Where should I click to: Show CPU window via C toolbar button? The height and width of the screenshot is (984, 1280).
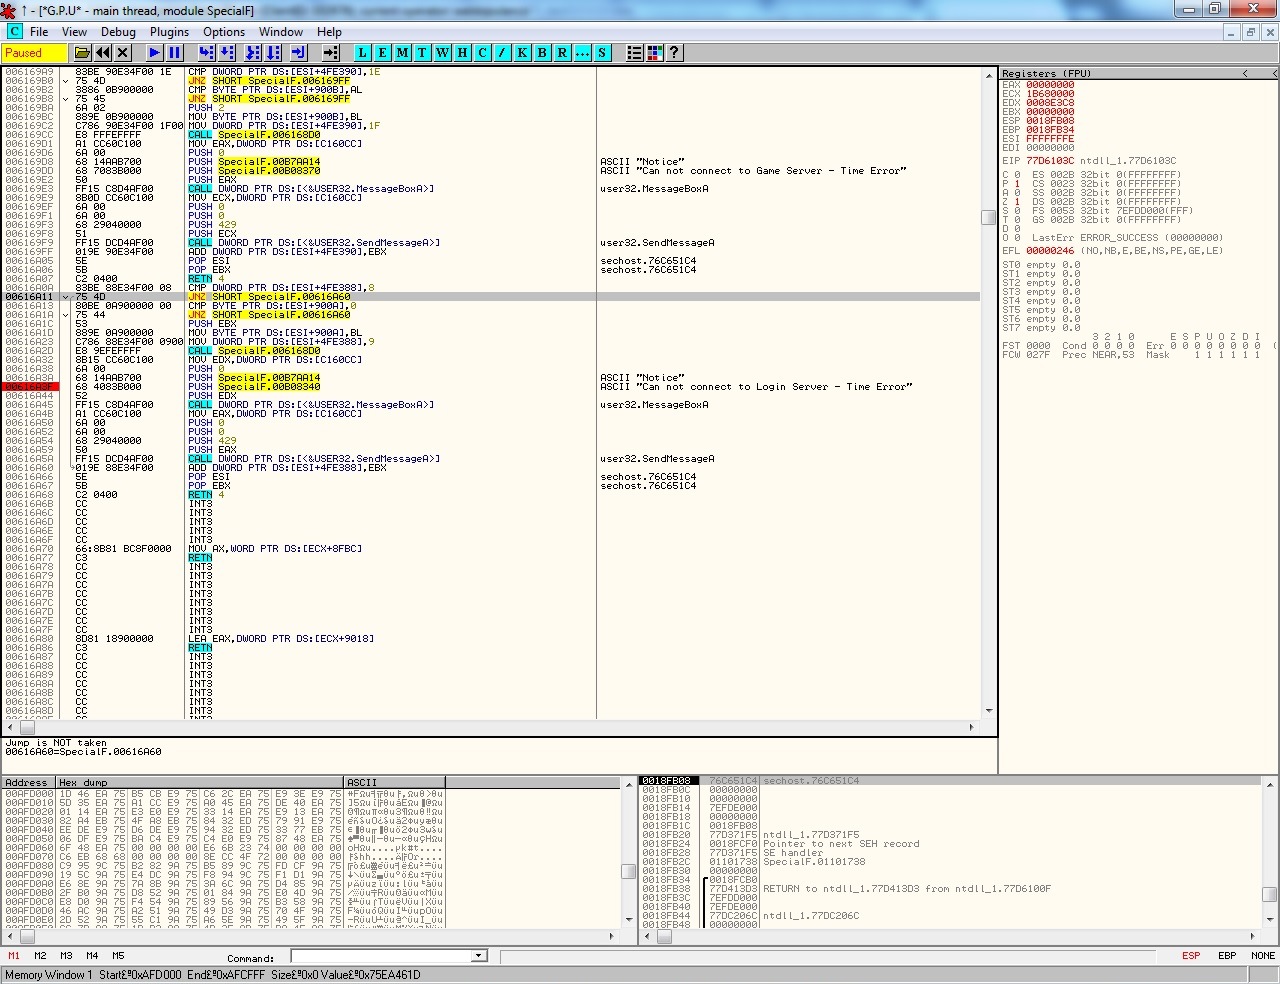coord(482,53)
